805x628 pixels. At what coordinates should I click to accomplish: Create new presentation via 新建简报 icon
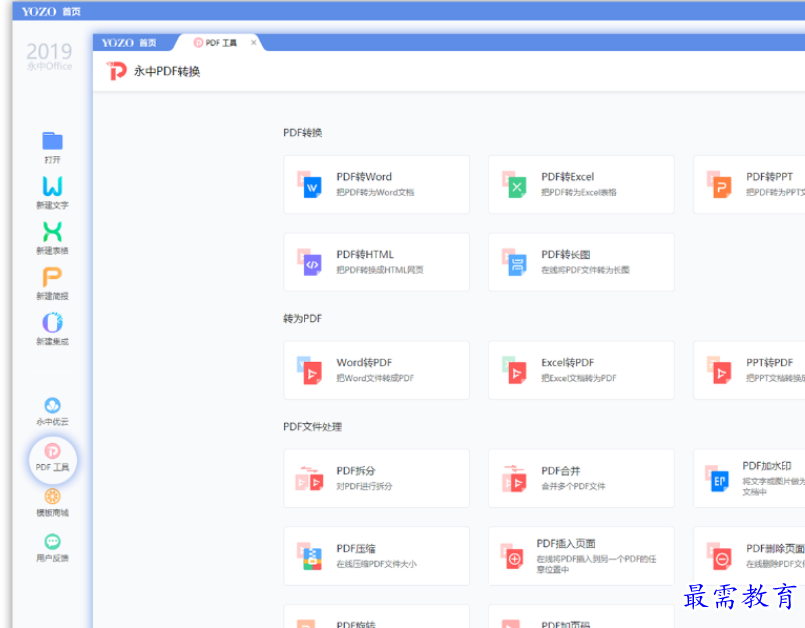click(52, 277)
